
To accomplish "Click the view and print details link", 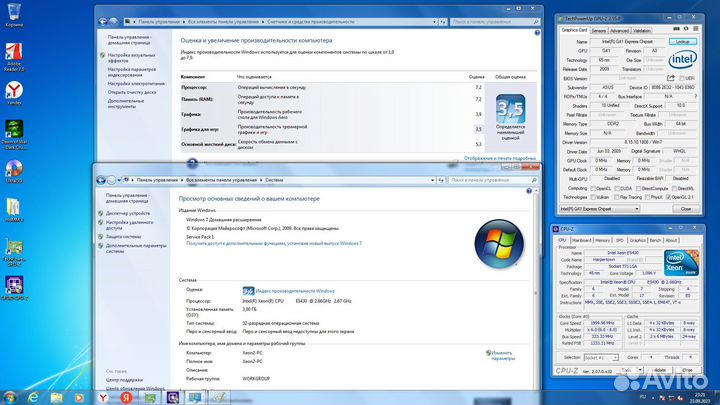I will (500, 158).
